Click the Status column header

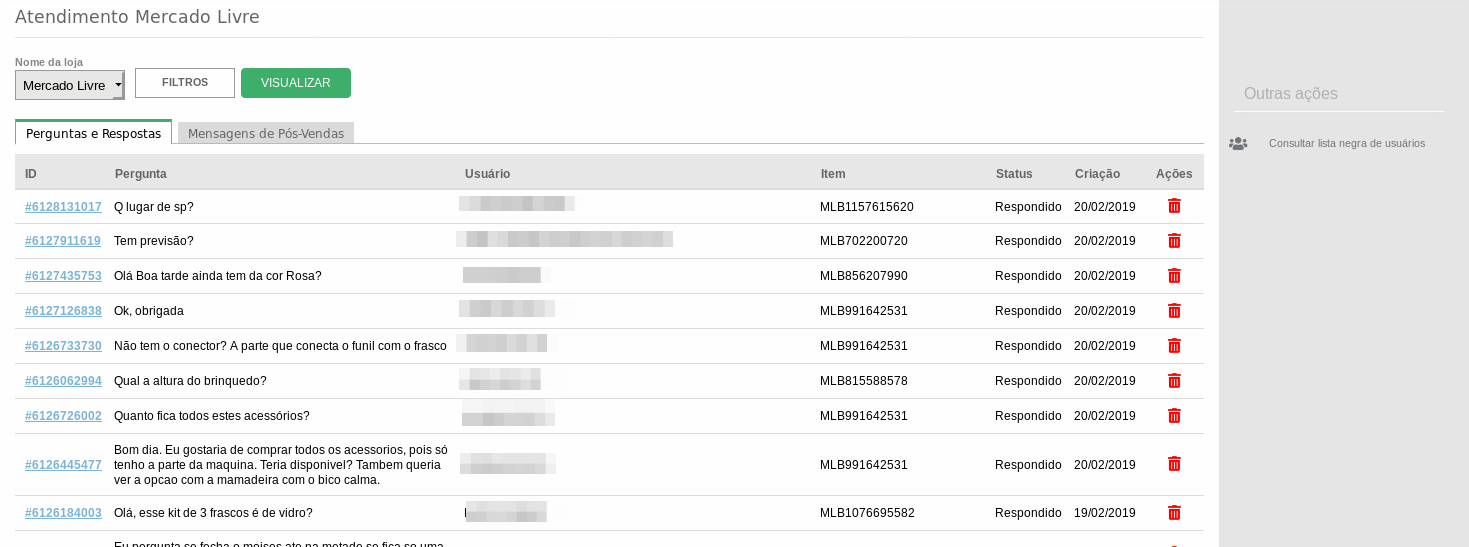tap(1014, 174)
